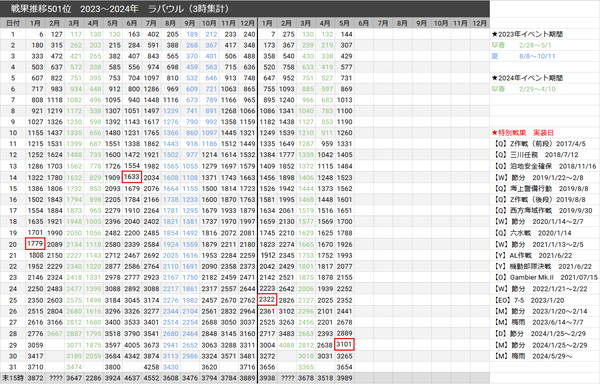
Task: Select the entry 【EO】7-5 2023/1/20
Action: [x=528, y=300]
